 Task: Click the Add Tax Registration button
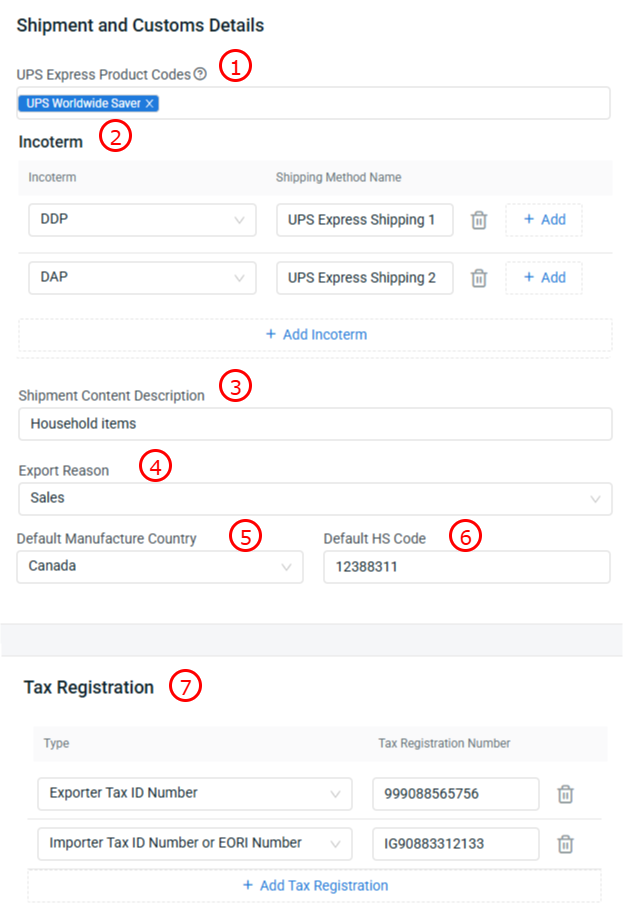315,886
